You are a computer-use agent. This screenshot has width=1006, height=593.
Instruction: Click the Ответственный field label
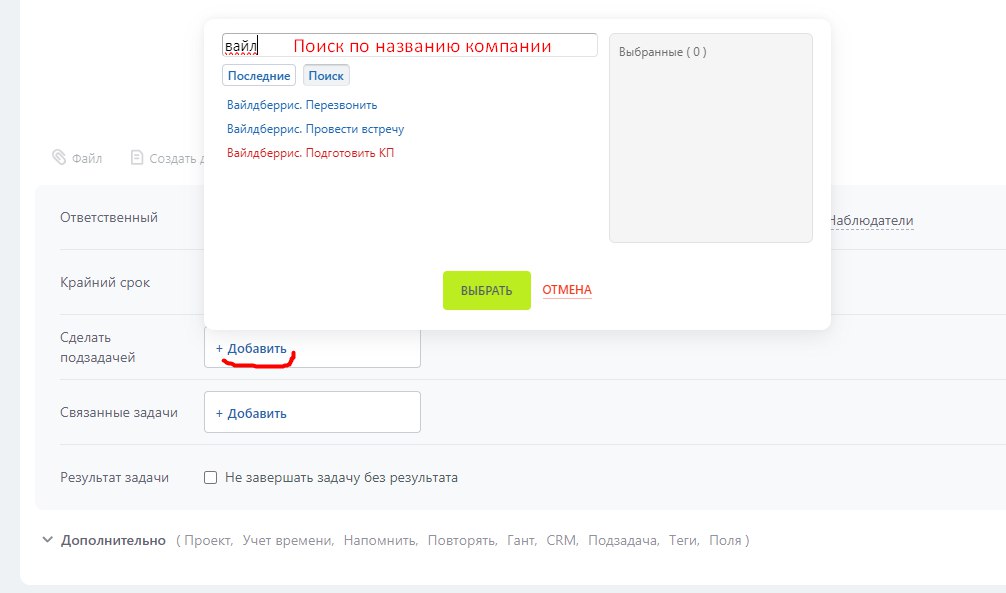[x=108, y=218]
